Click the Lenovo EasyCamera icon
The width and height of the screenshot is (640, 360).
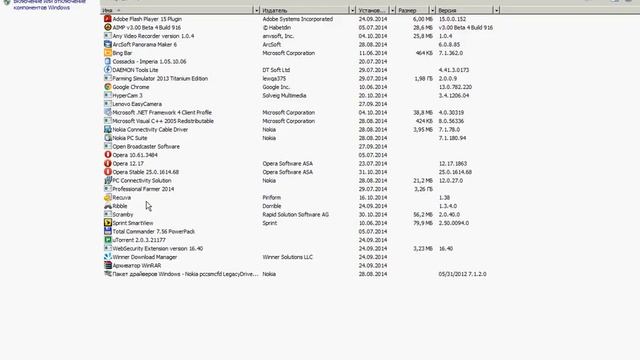pos(108,104)
